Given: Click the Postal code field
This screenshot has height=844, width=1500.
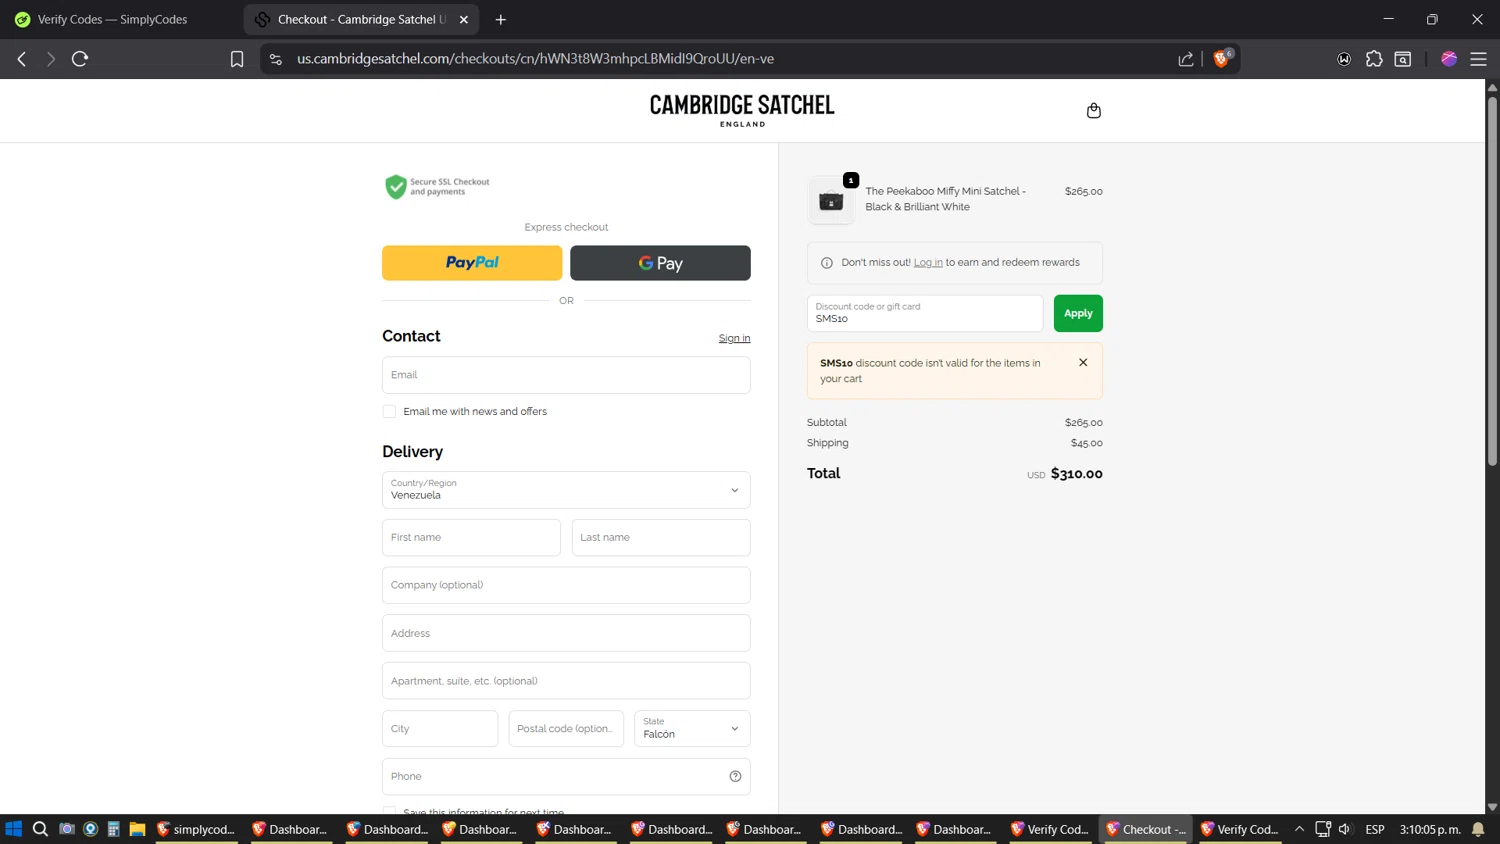Looking at the screenshot, I should (x=566, y=729).
